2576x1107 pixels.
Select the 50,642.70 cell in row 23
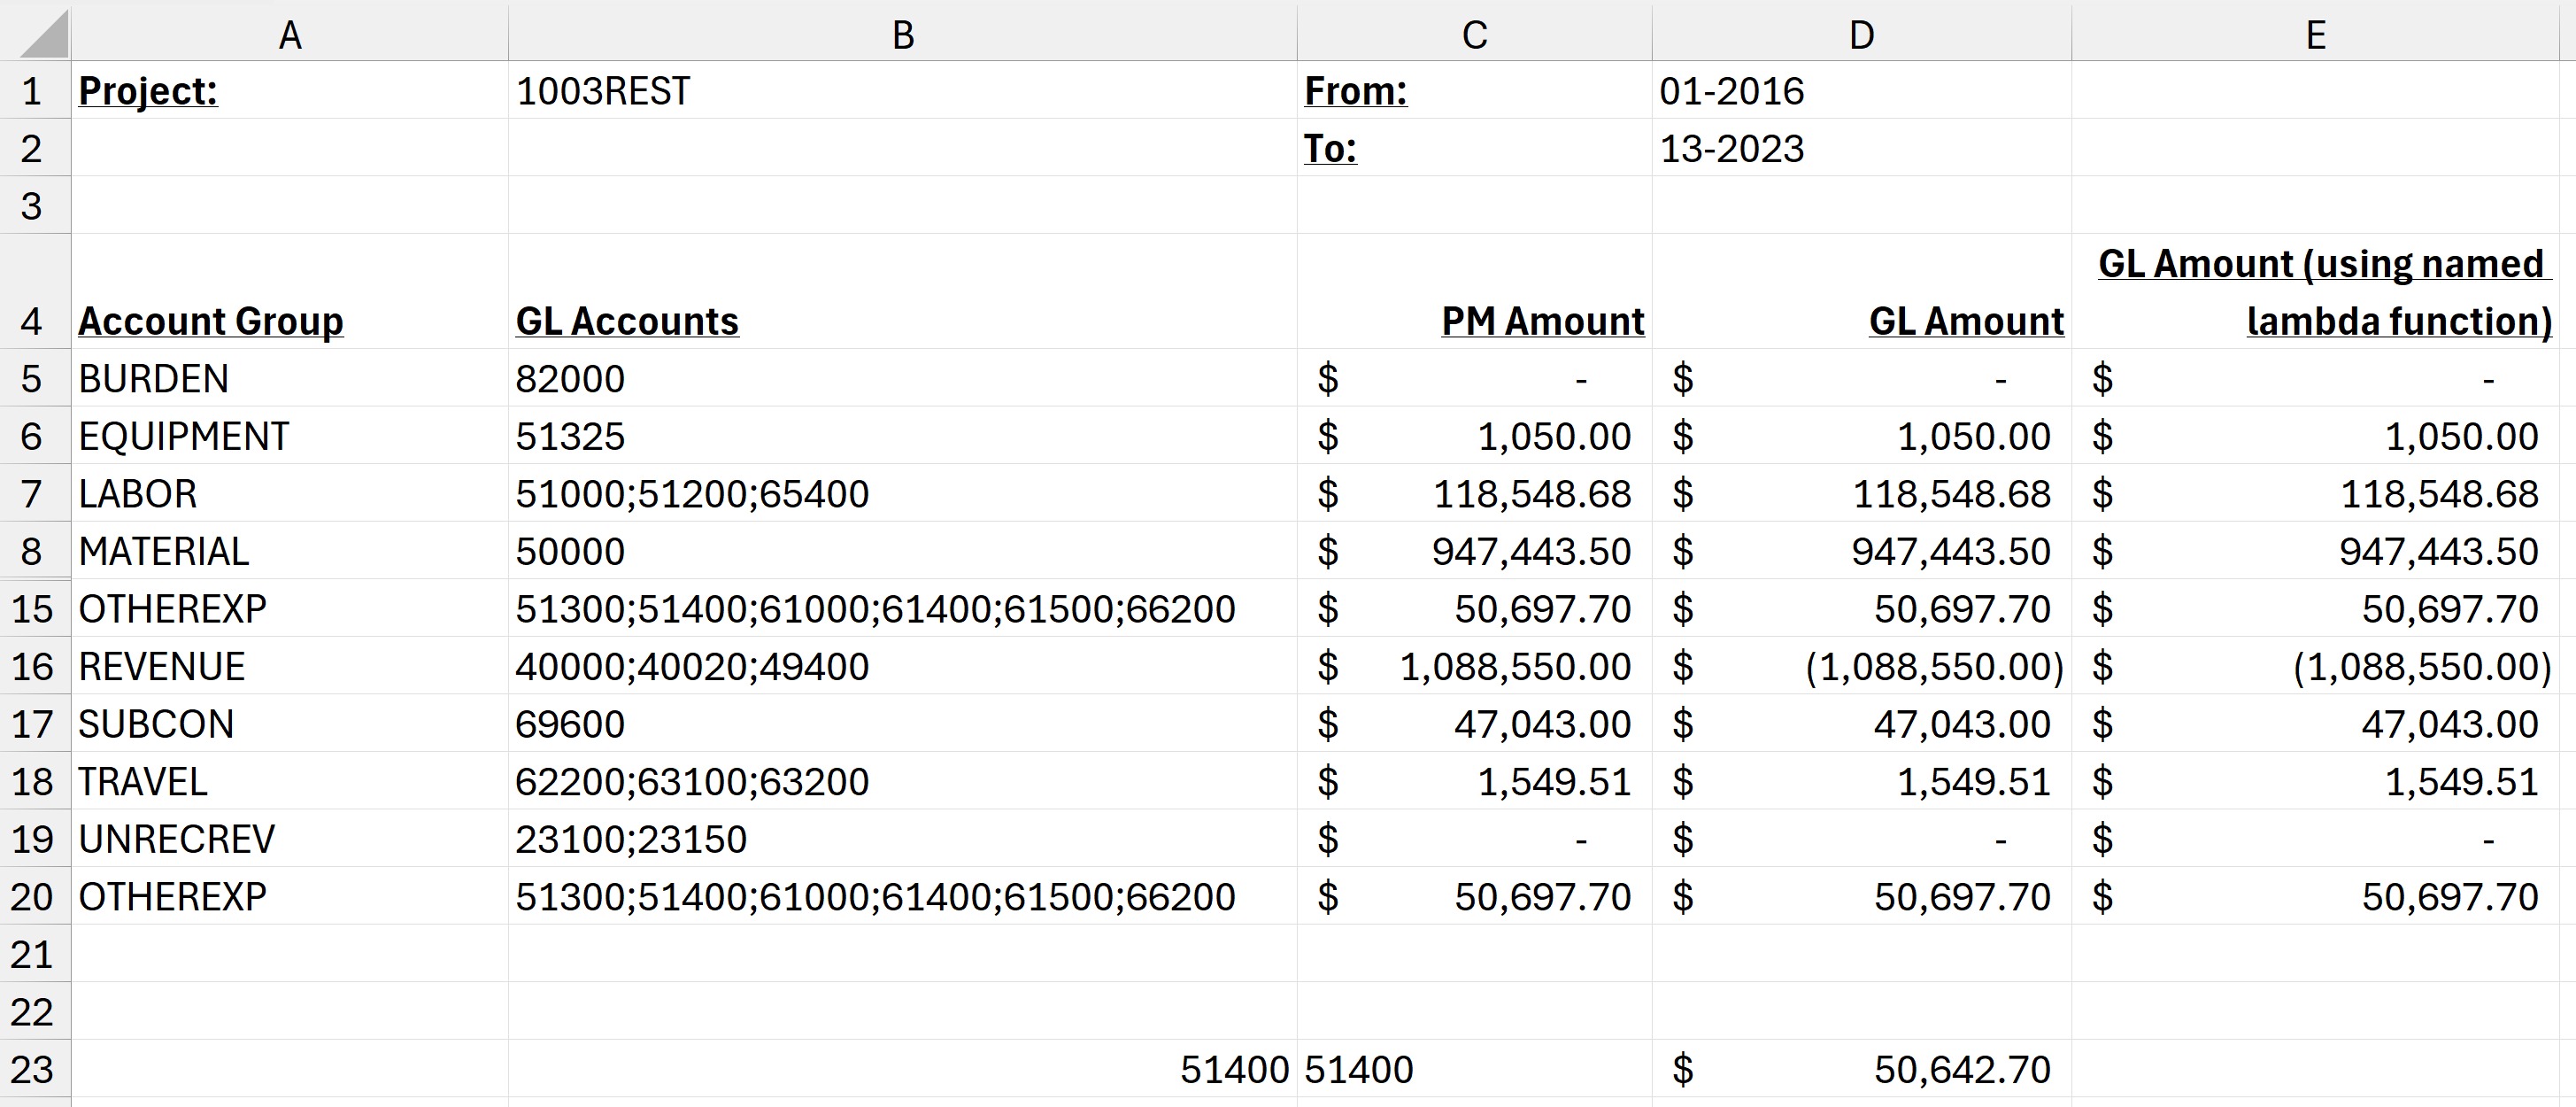[1862, 1069]
